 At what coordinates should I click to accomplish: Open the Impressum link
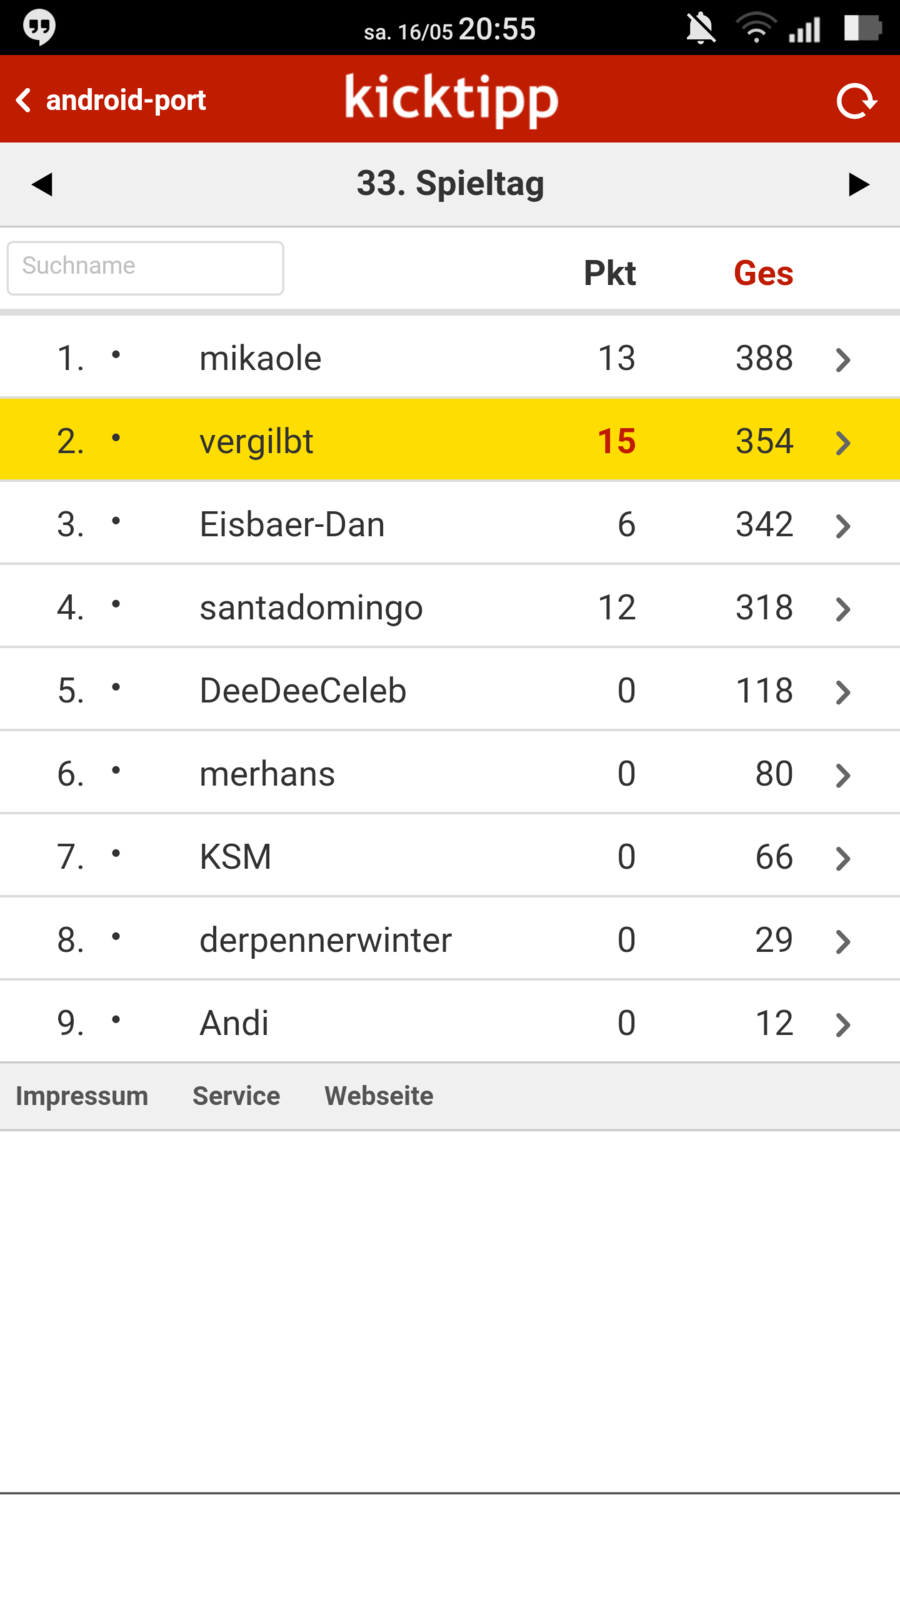tap(82, 1096)
